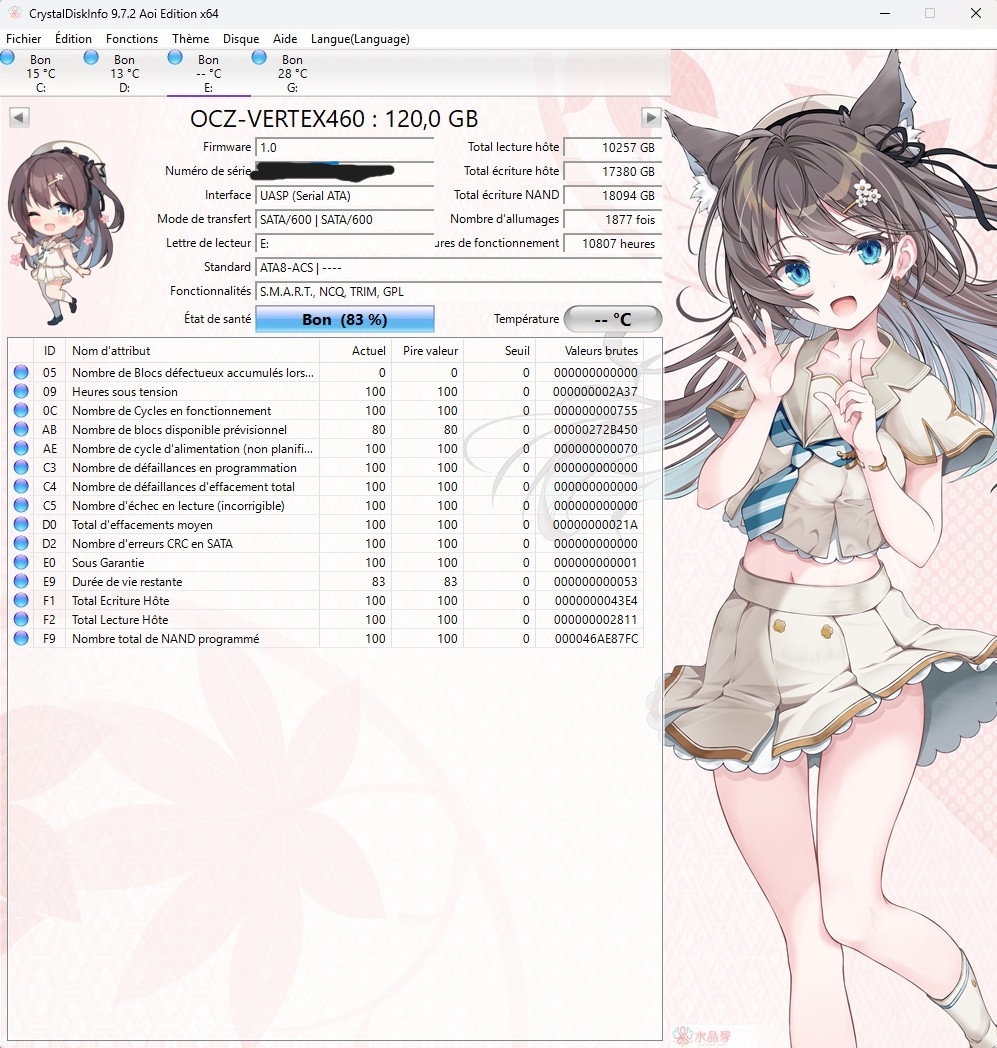The width and height of the screenshot is (997, 1048).
Task: Click the temperature display button
Action: 612,320
